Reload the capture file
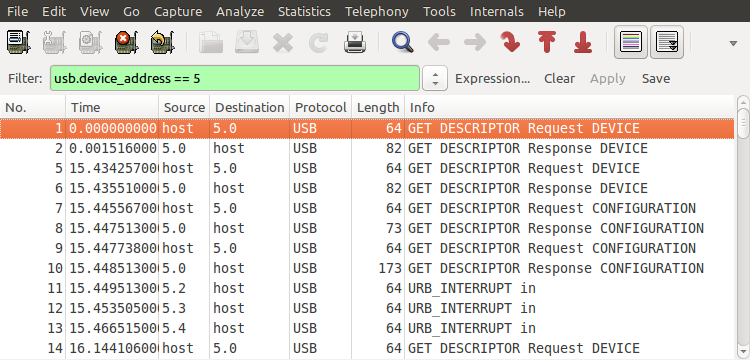The width and height of the screenshot is (750, 360). pyautogui.click(x=319, y=43)
